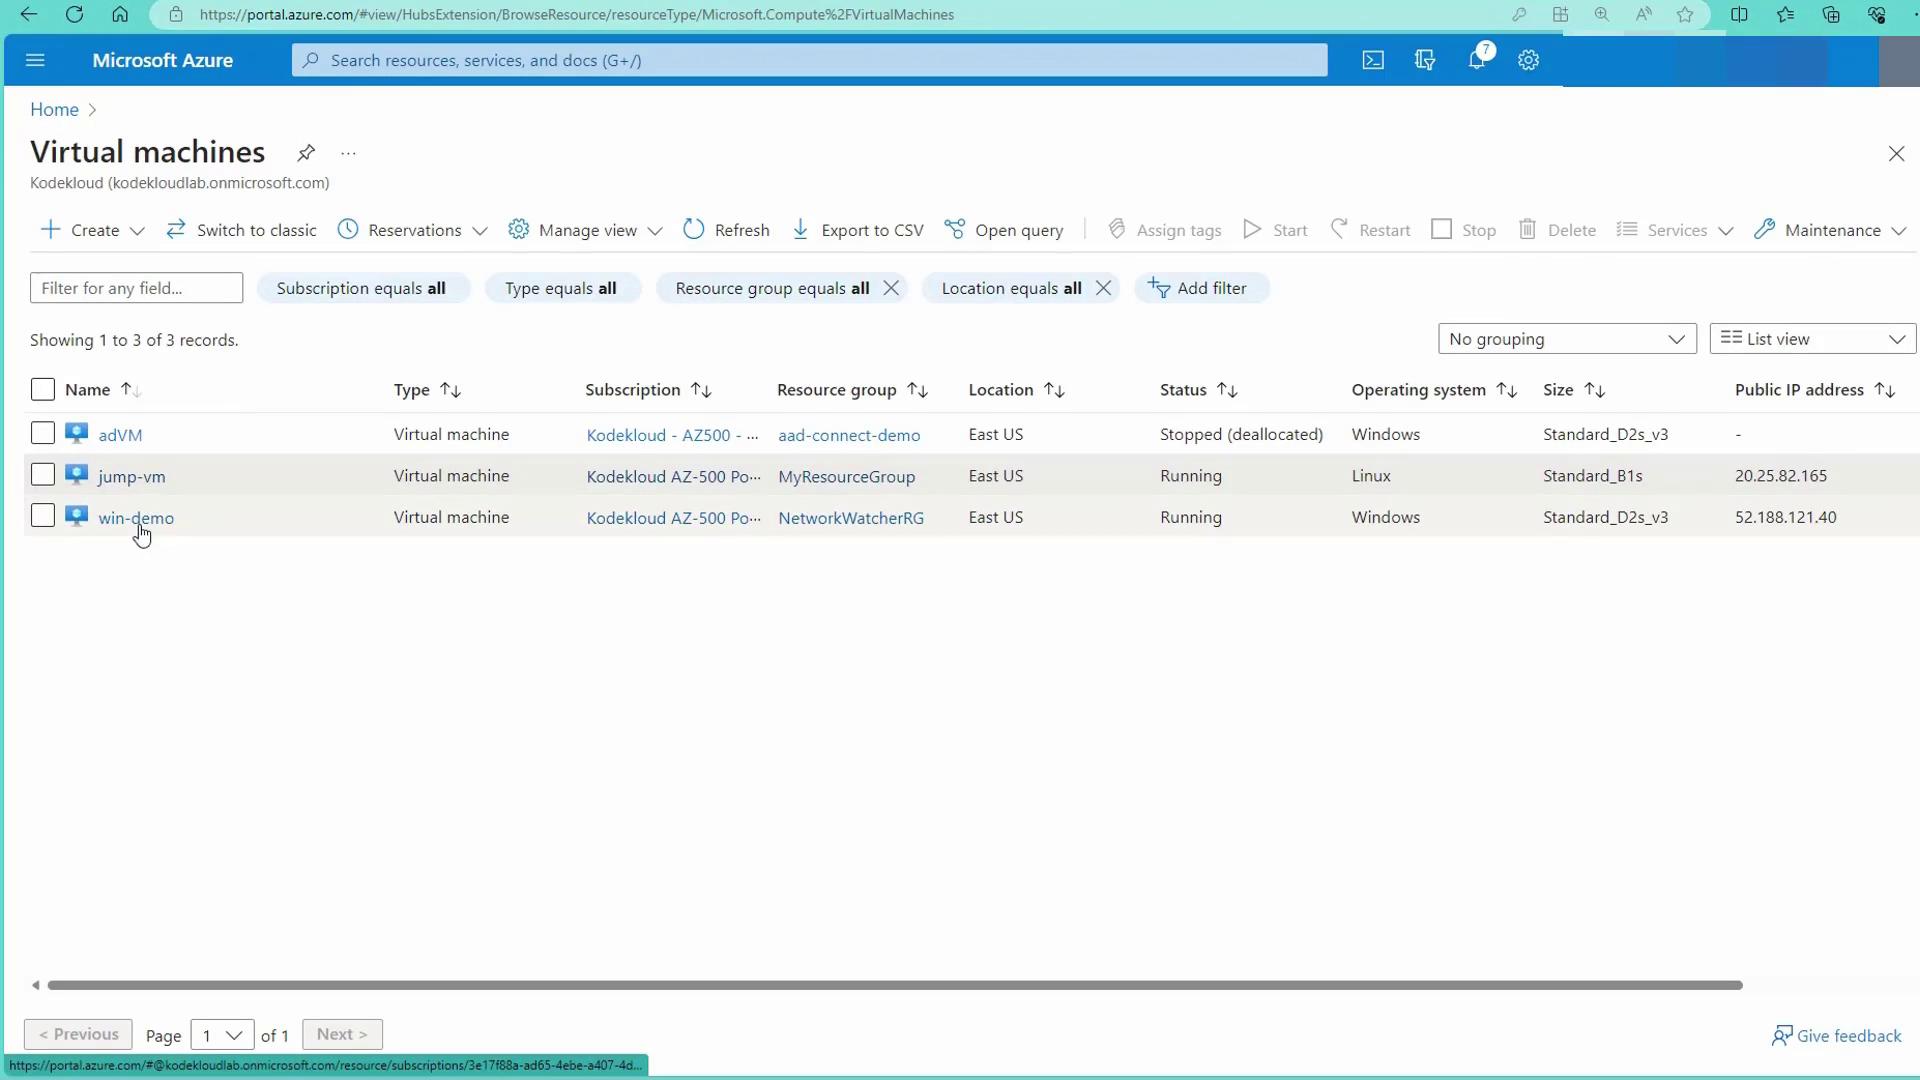The width and height of the screenshot is (1920, 1080).
Task: Open the adVM link
Action: tap(120, 435)
